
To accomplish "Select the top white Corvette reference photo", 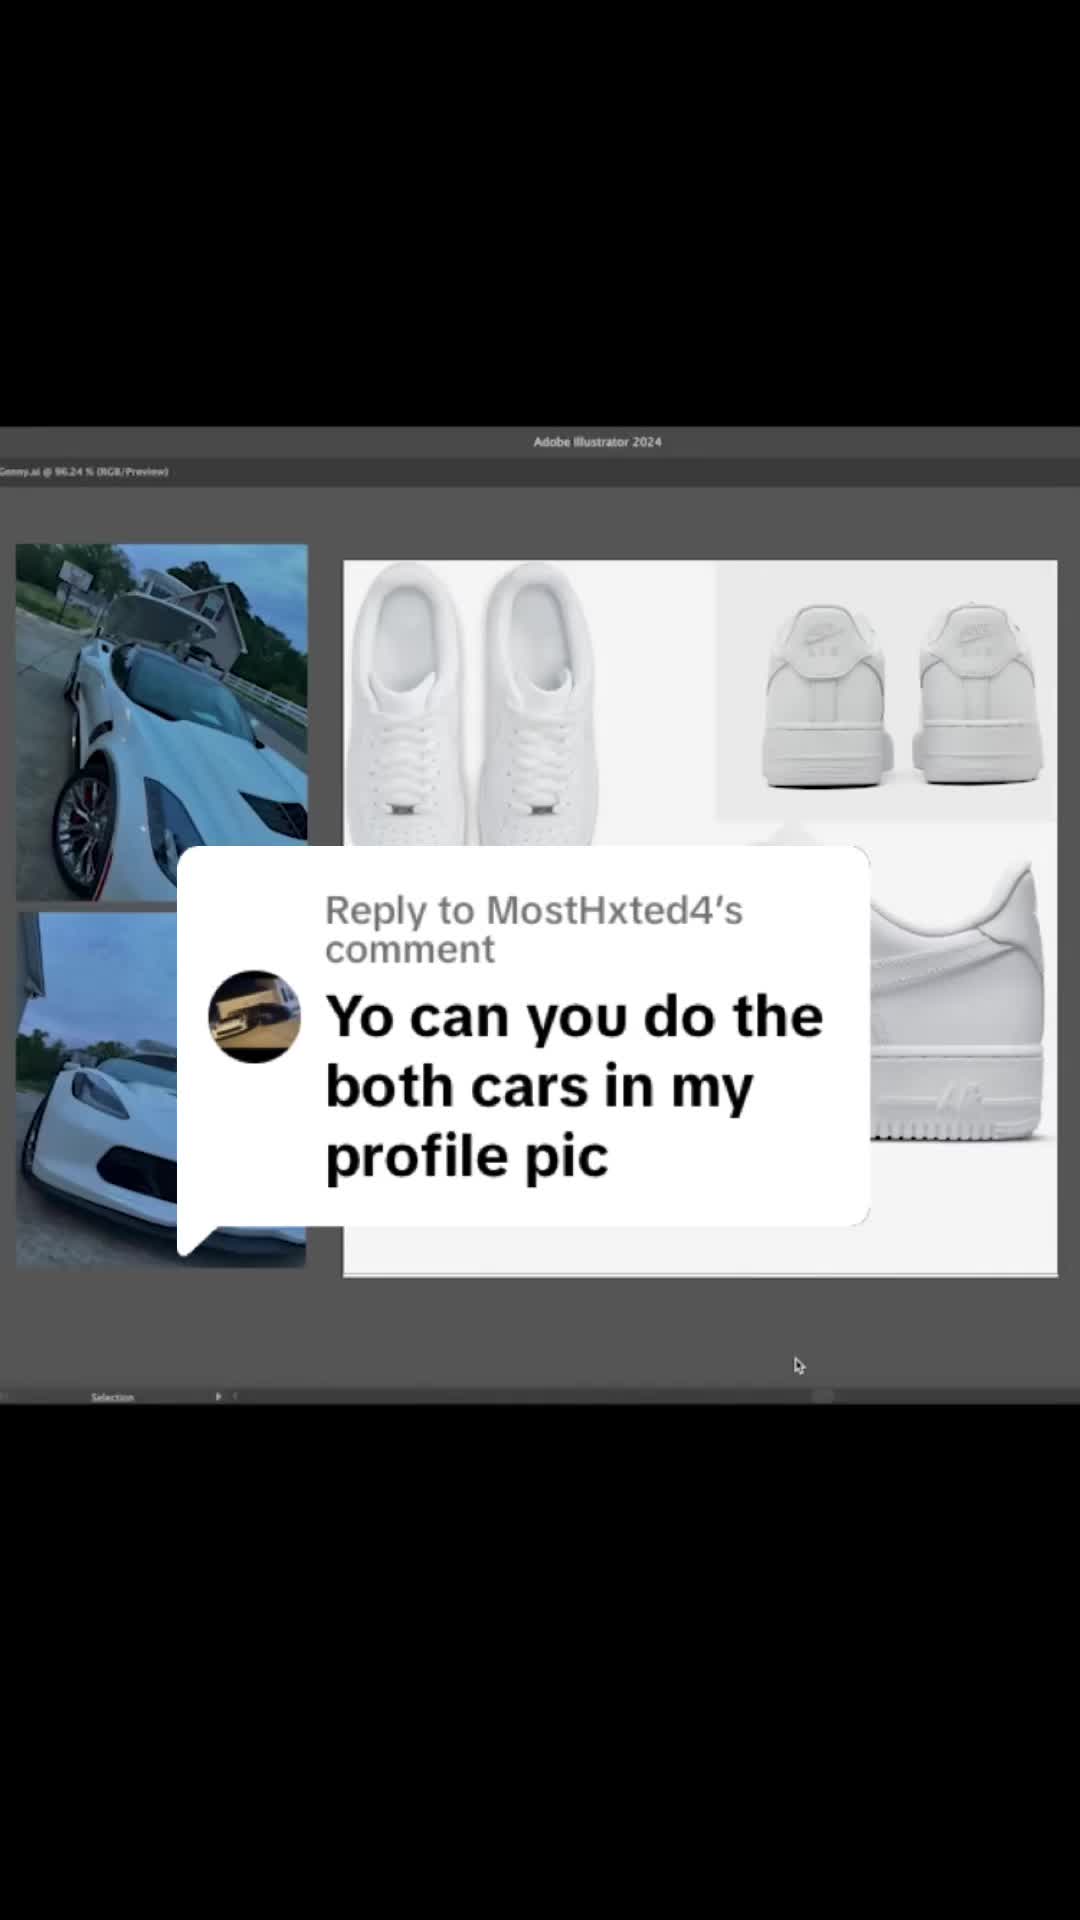I will point(161,722).
